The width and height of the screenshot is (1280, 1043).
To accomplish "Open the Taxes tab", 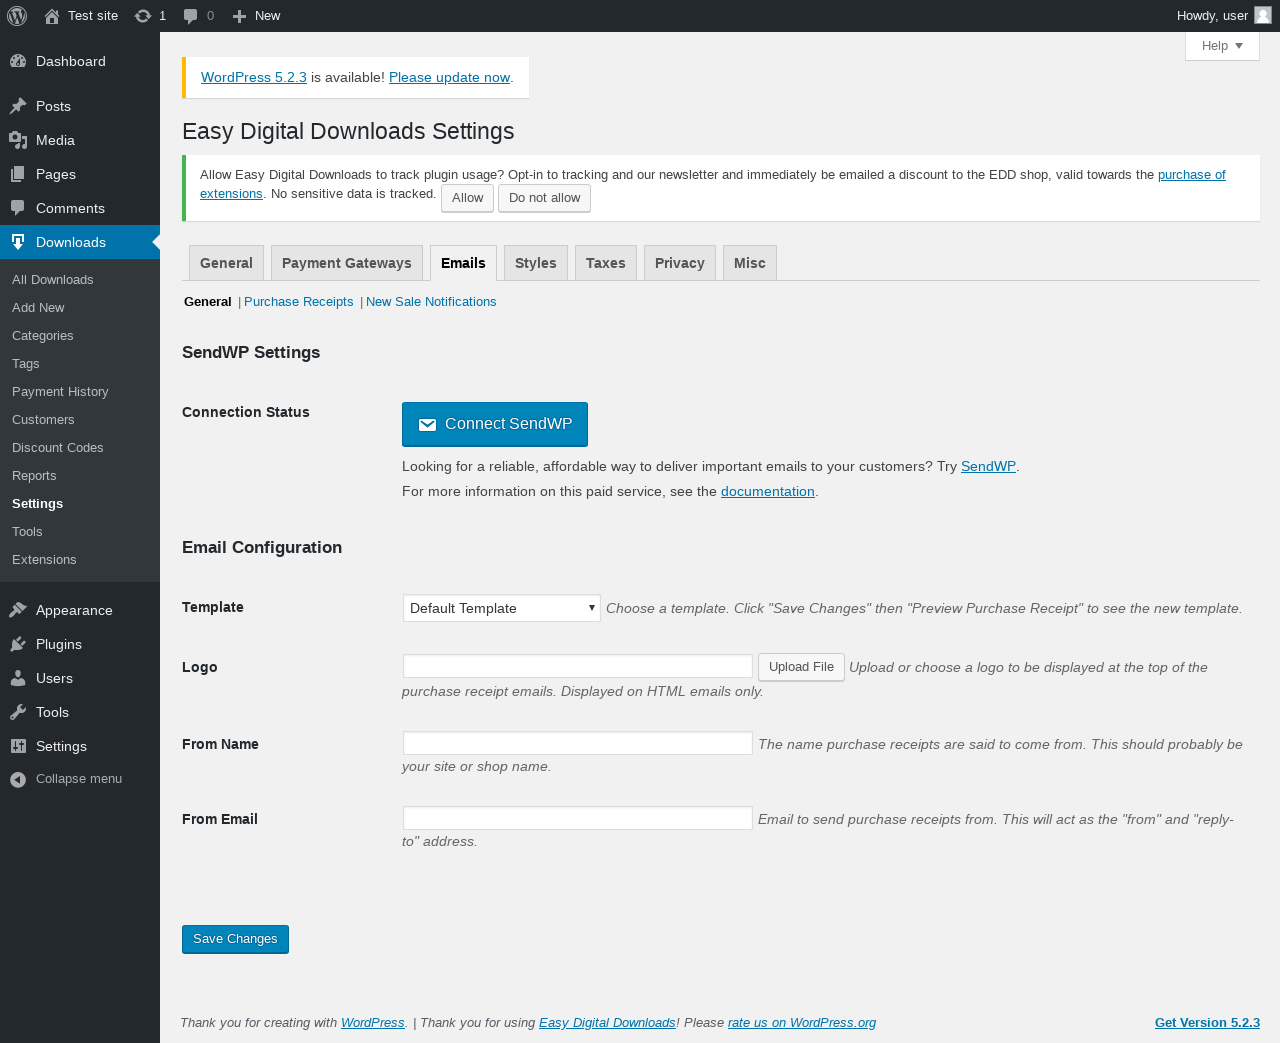I will (x=606, y=263).
